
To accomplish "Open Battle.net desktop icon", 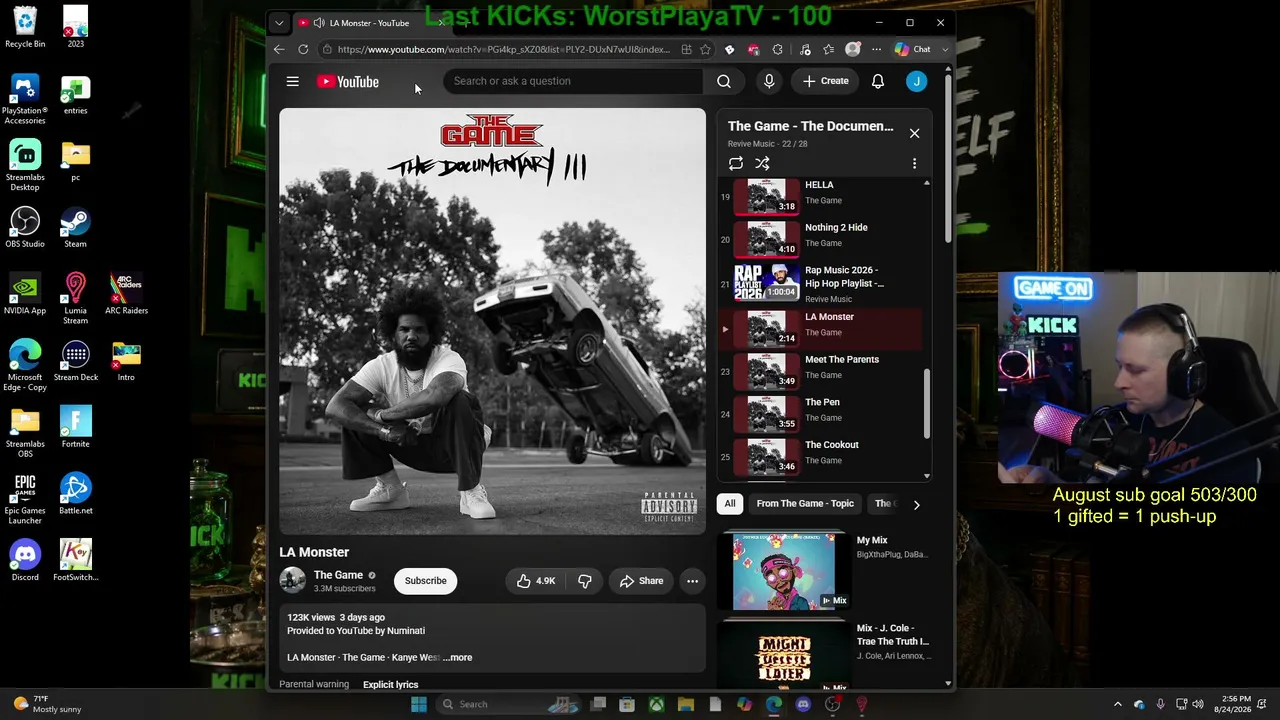I will pyautogui.click(x=75, y=494).
